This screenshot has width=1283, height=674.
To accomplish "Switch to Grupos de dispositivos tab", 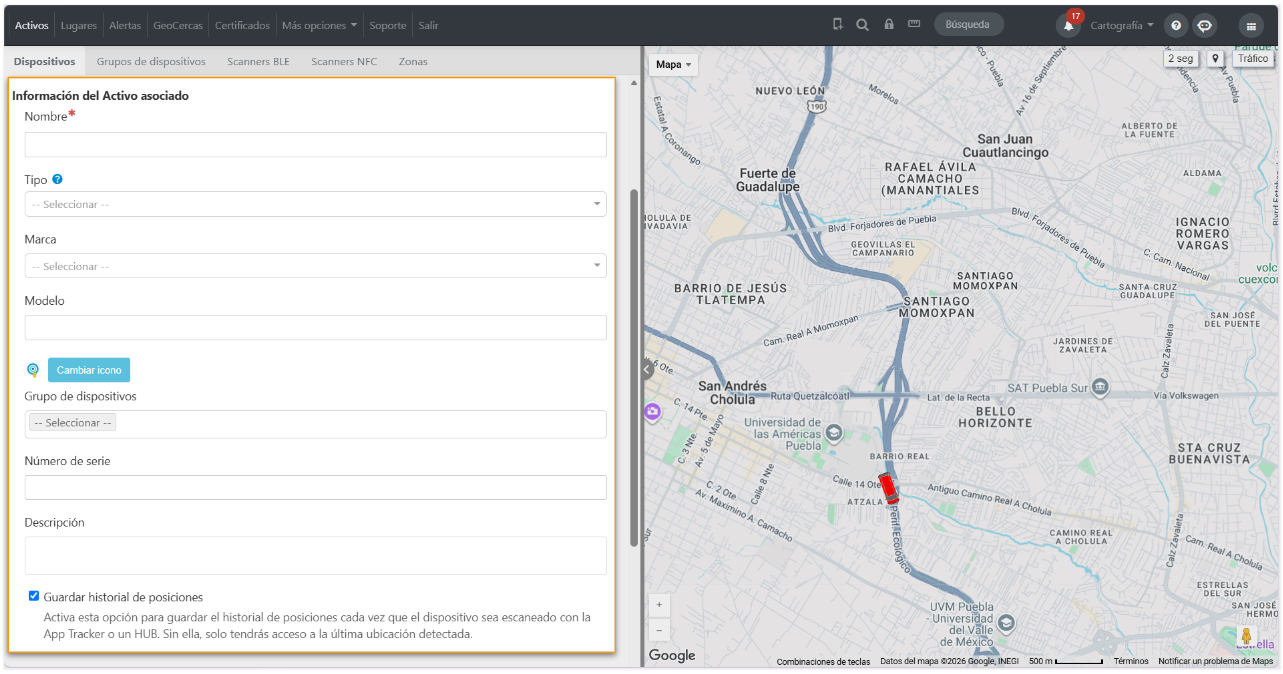I will point(151,61).
